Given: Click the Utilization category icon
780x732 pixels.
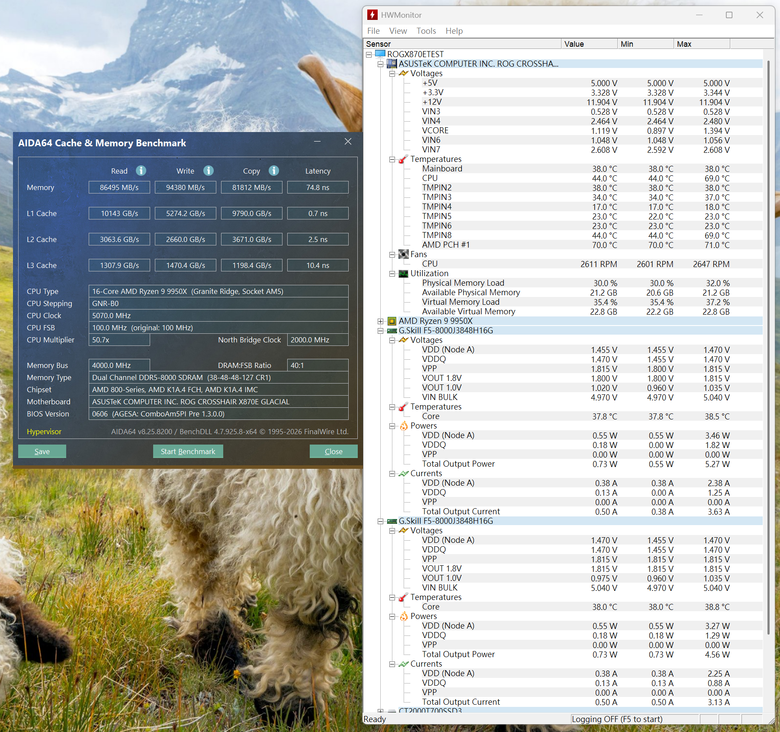Looking at the screenshot, I should pos(403,274).
